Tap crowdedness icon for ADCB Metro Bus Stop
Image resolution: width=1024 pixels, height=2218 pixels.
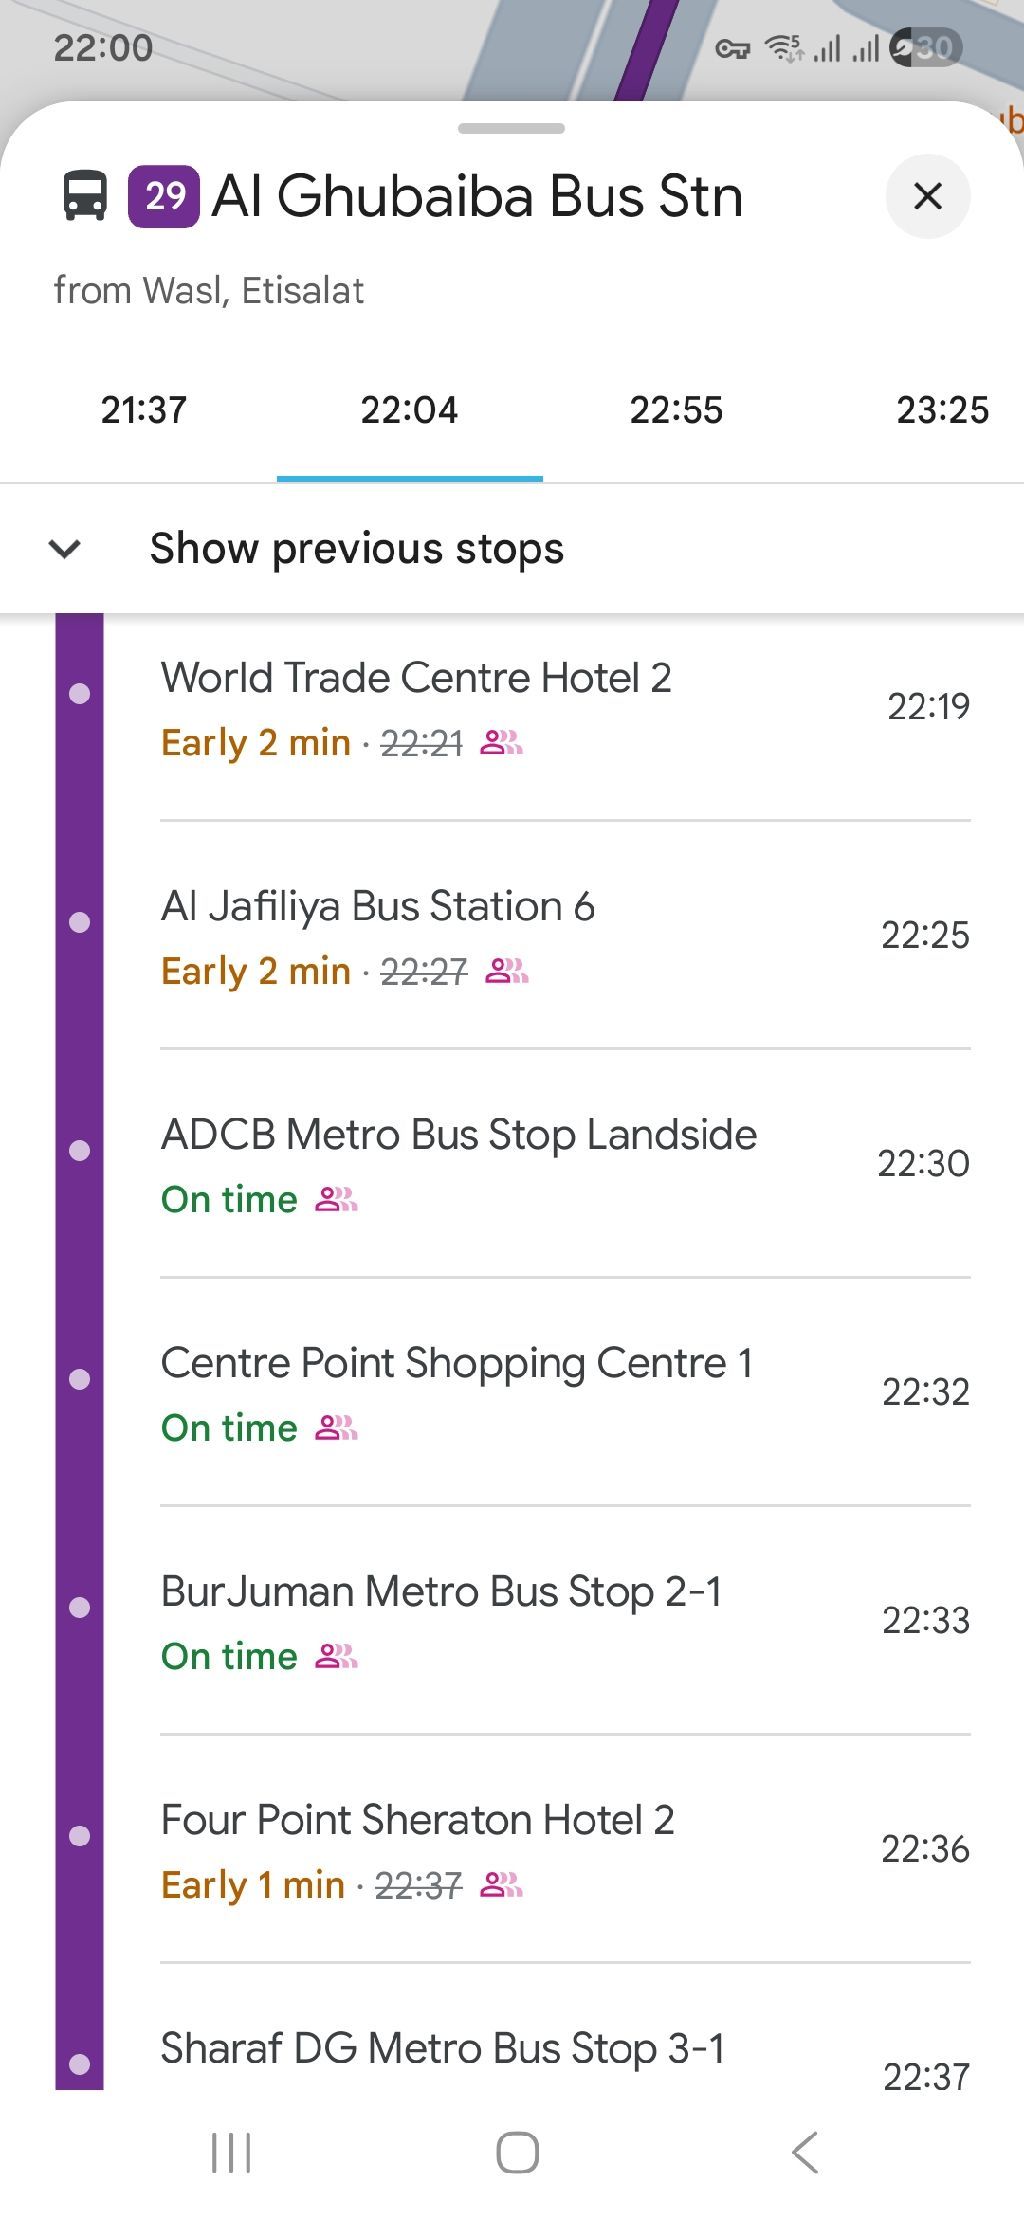(x=336, y=1199)
